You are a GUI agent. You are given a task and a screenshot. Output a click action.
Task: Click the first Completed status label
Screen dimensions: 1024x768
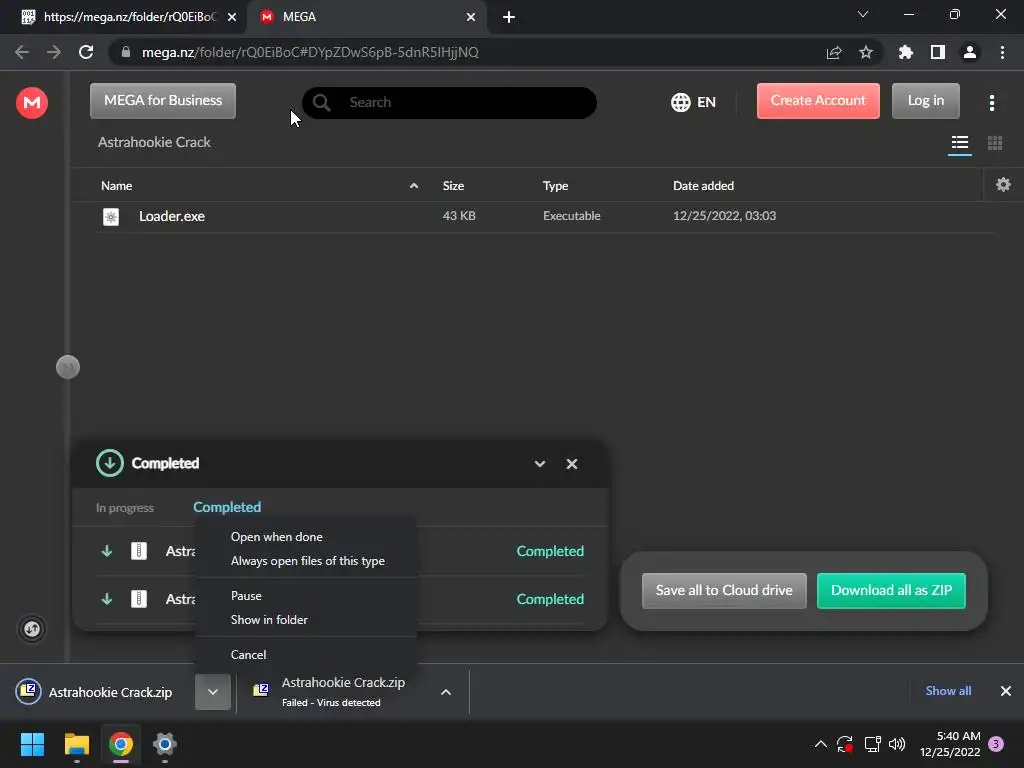[550, 551]
